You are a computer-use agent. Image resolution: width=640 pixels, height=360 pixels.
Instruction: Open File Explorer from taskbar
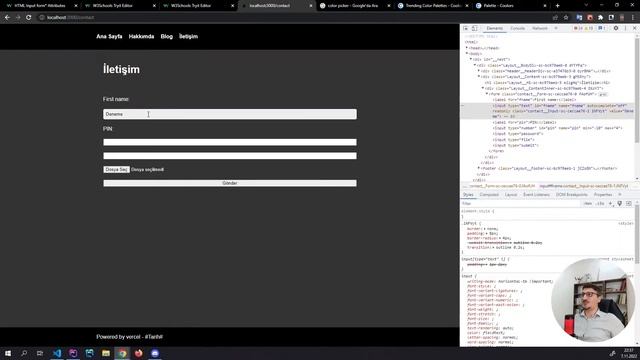pos(106,353)
